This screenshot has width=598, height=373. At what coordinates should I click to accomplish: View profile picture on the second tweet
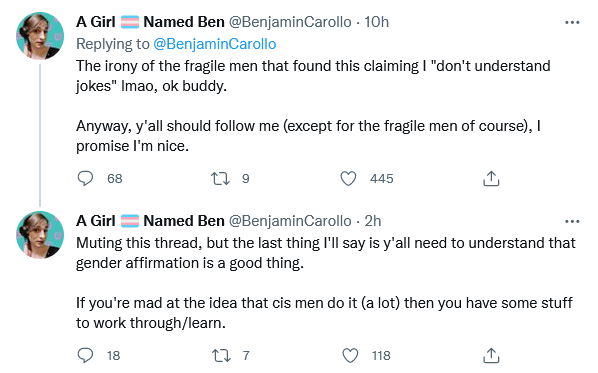tap(40, 235)
